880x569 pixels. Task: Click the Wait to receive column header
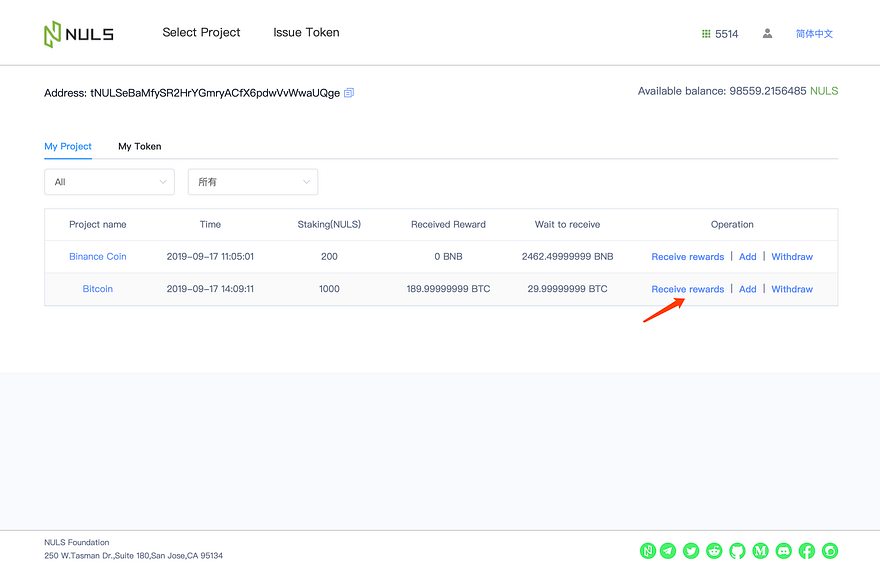coord(567,224)
